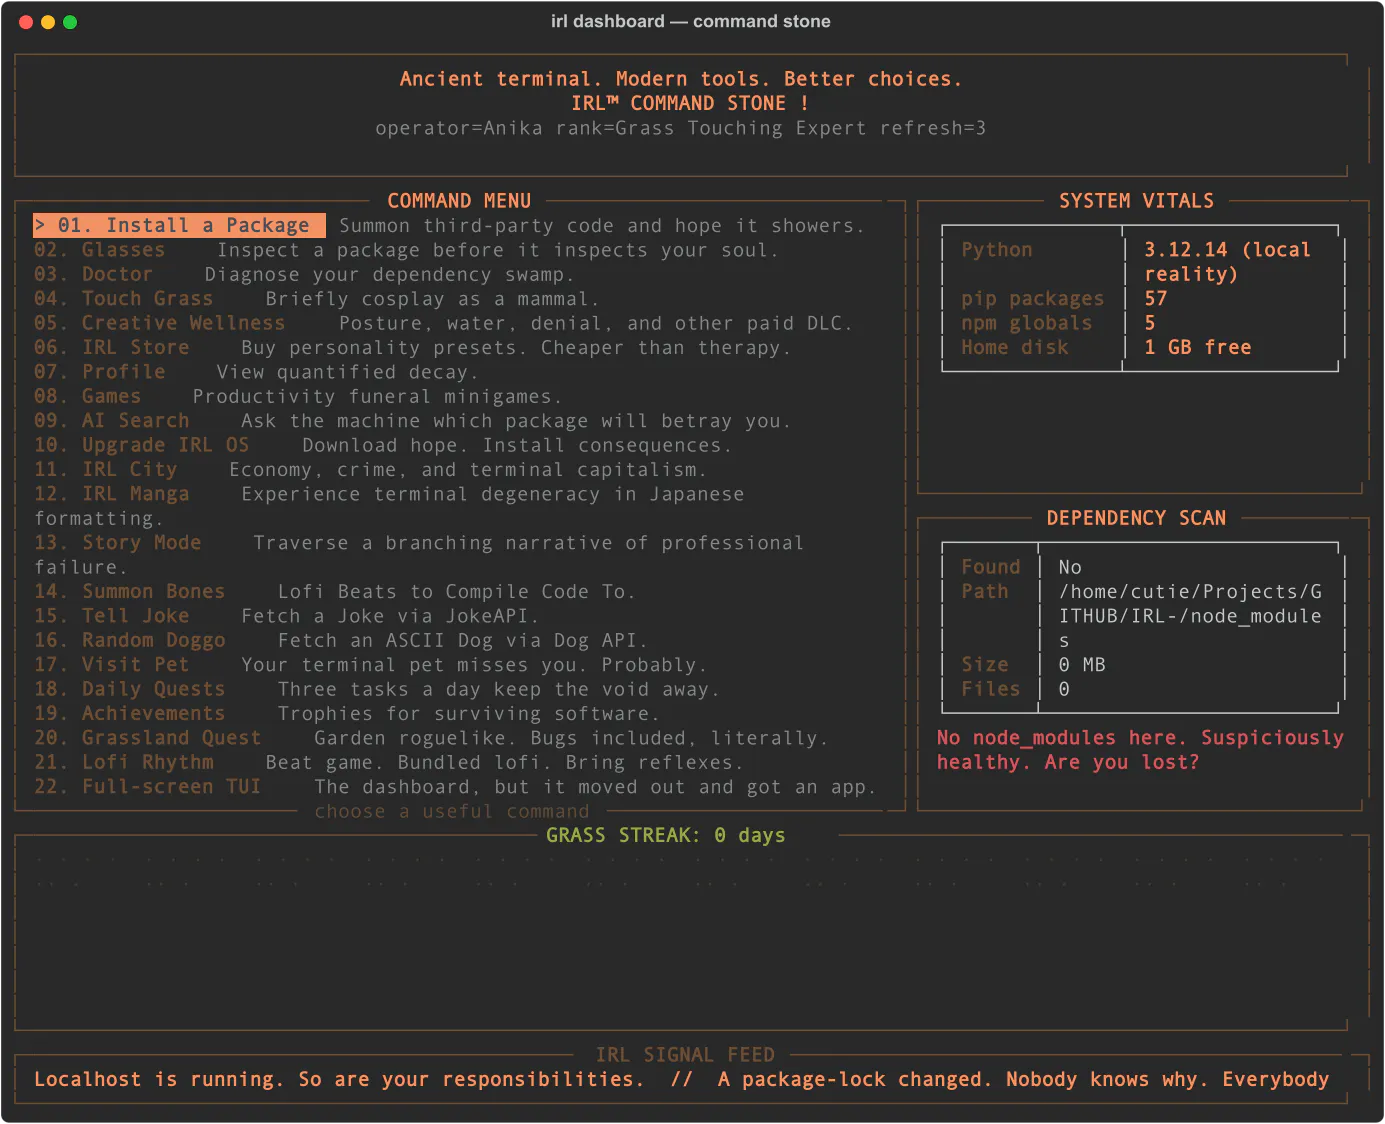Click the Home disk label
The width and height of the screenshot is (1385, 1124).
pos(1015,347)
